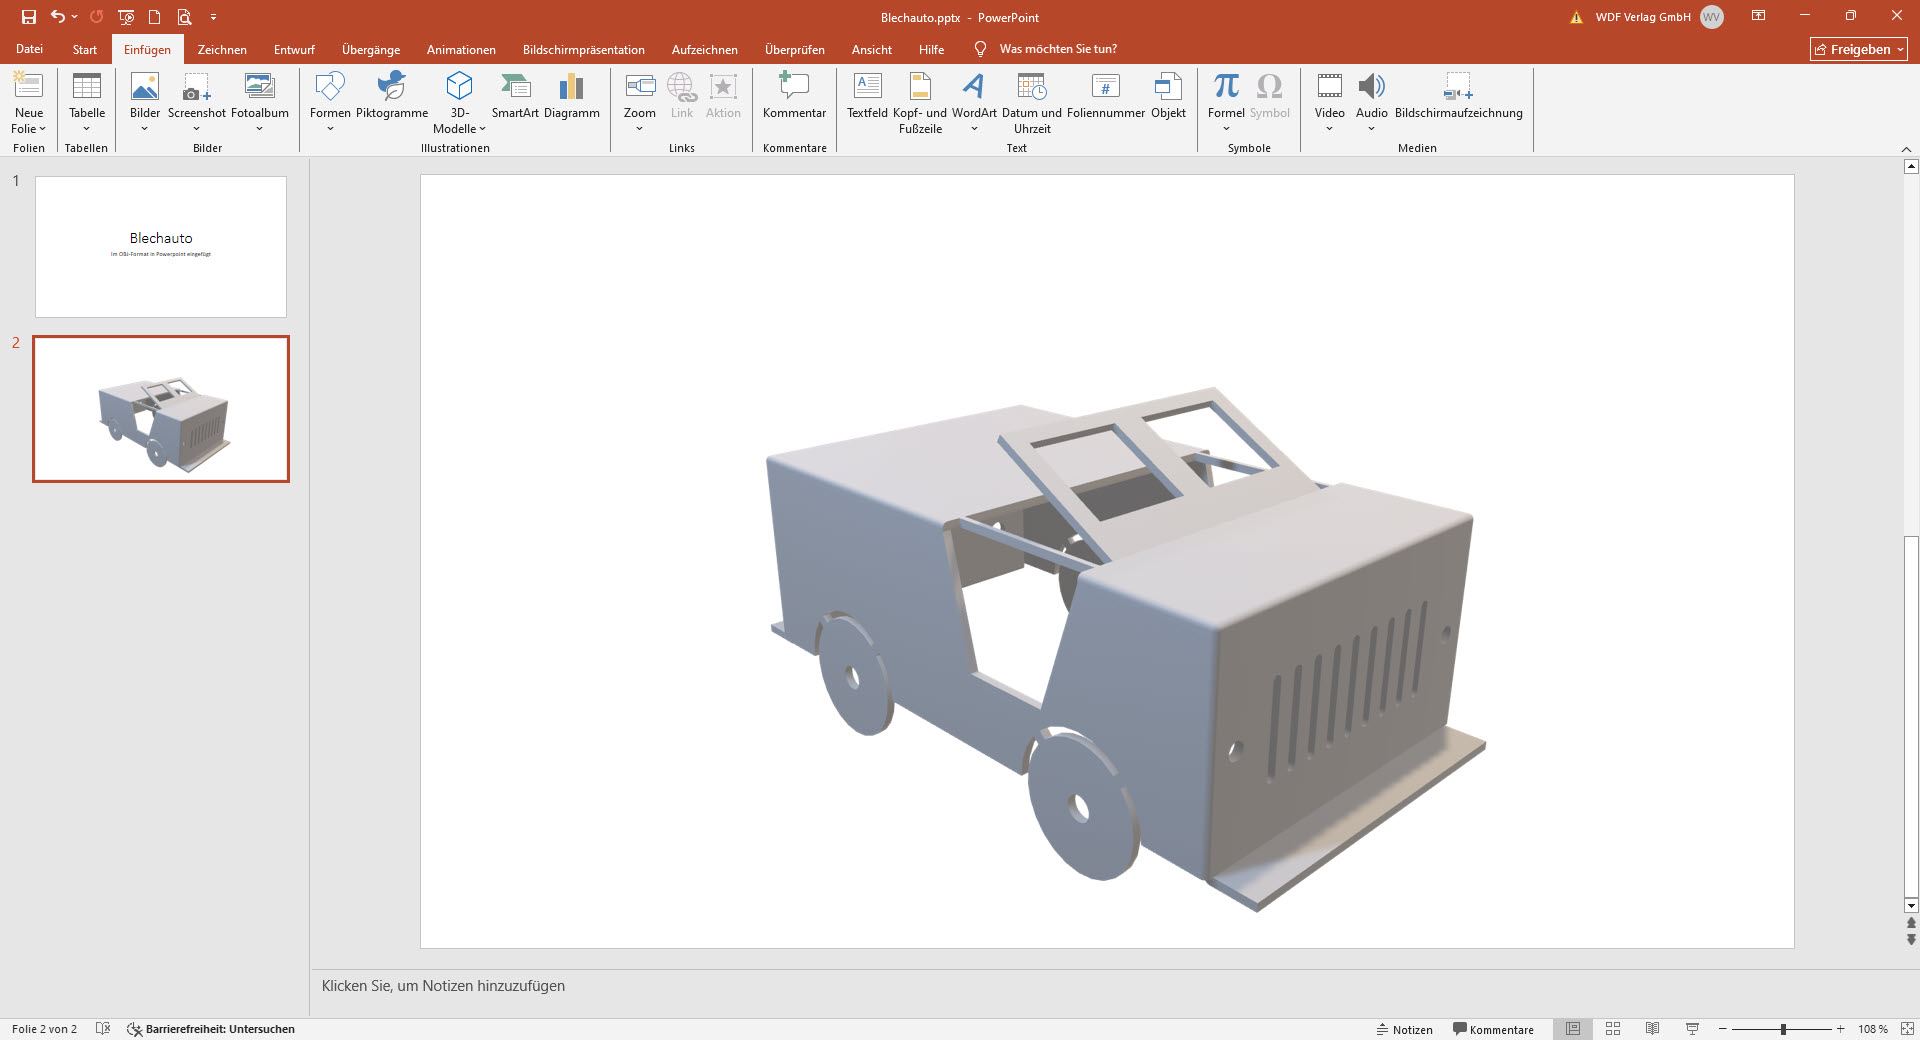Toggle the Kommentare pane in status bar
Viewport: 1920px width, 1040px height.
pos(1493,1029)
